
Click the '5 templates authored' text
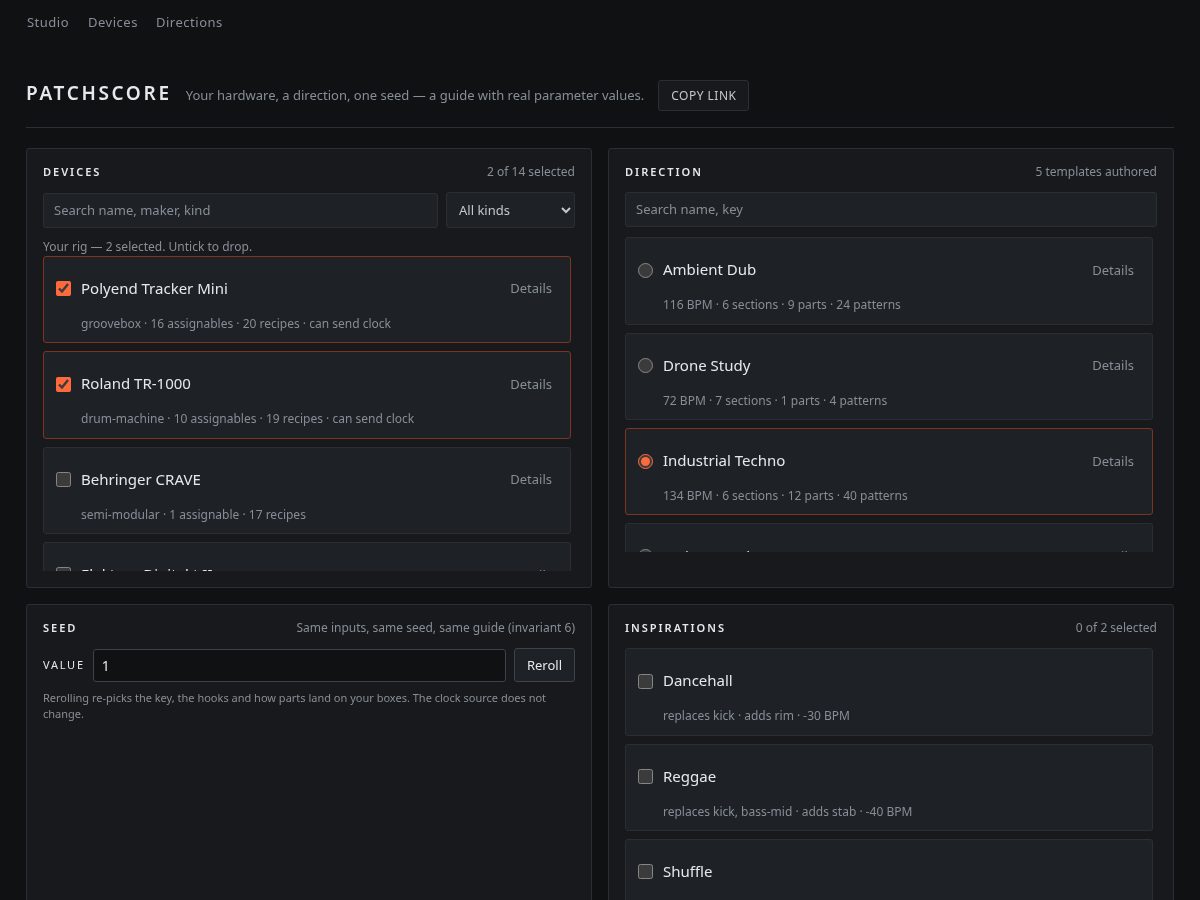tap(1096, 172)
